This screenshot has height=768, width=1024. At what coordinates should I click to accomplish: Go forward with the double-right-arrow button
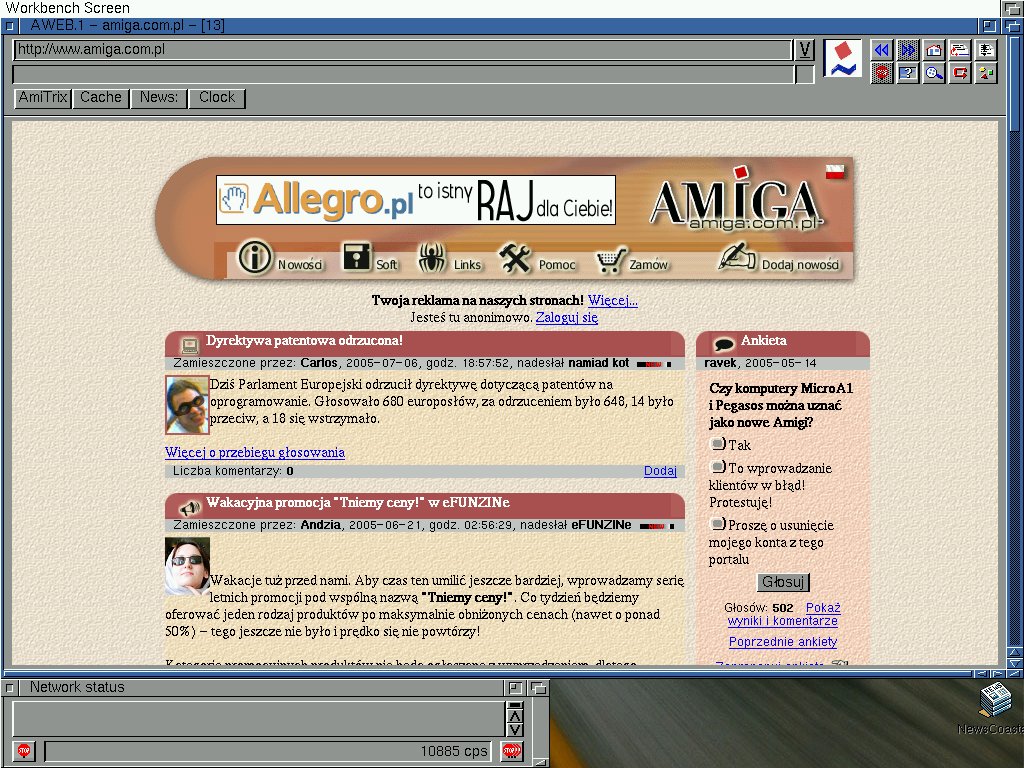tap(908, 50)
